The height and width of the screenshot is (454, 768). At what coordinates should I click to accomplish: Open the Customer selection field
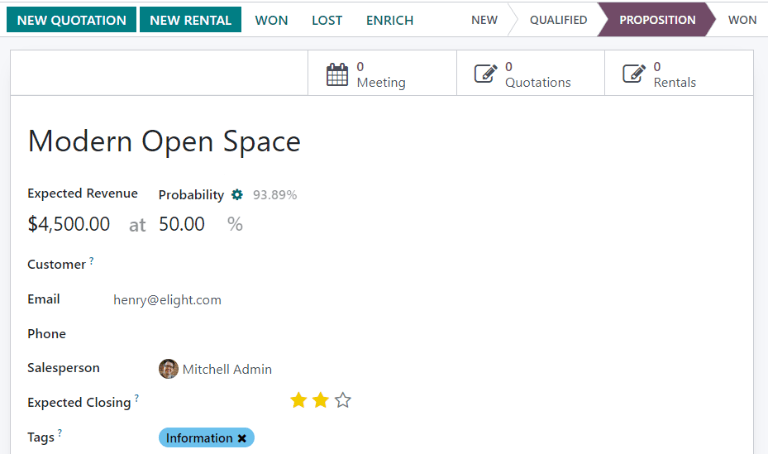(x=300, y=264)
